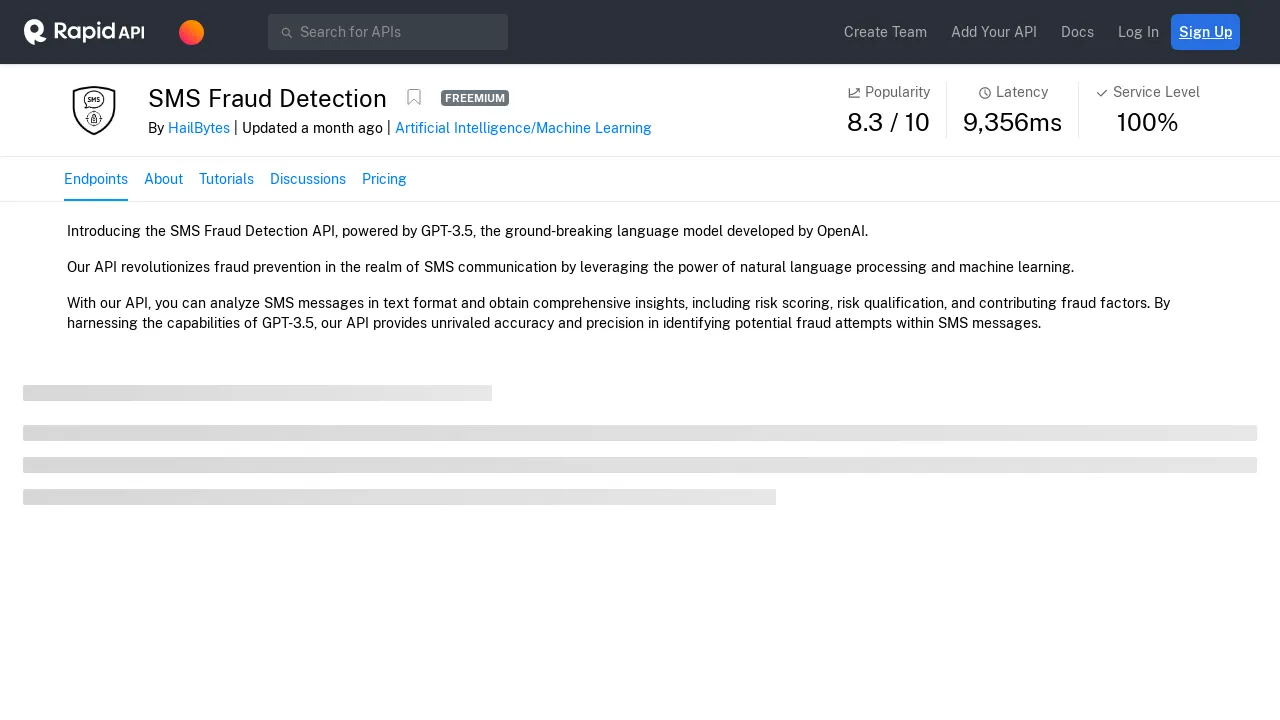Go to the Discussions tab
Screen dimensions: 1280x720
308,179
